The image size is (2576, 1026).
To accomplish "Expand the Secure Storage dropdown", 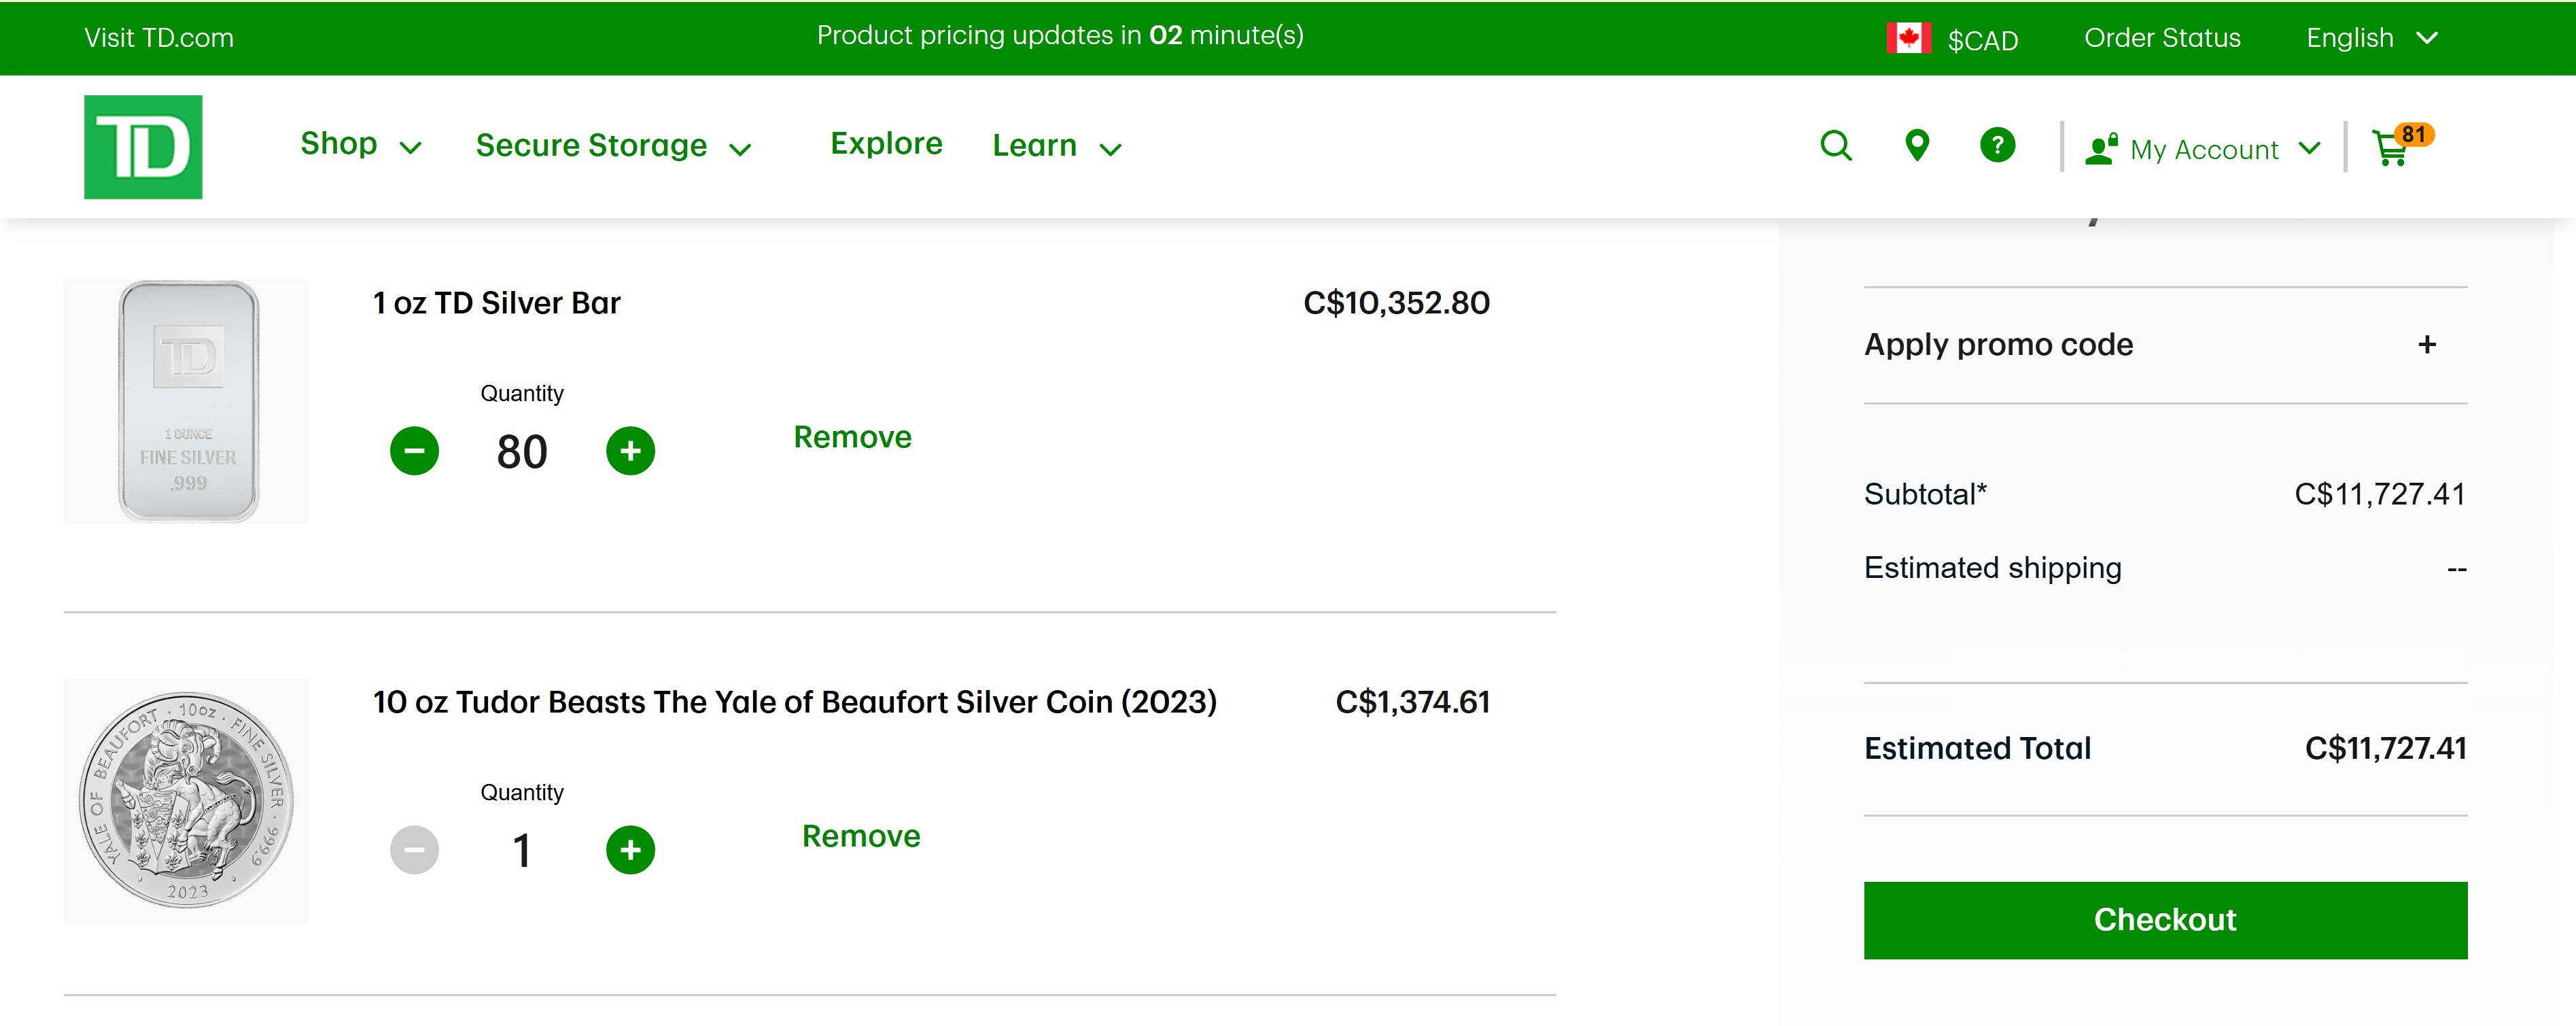I will coord(612,147).
